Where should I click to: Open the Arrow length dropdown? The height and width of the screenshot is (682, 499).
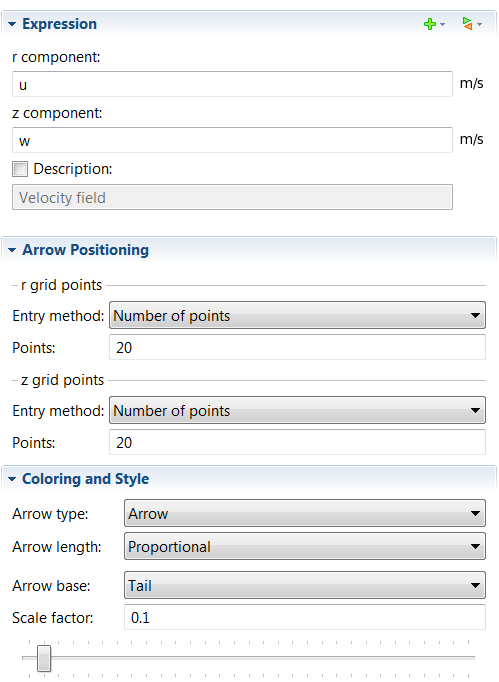tap(305, 546)
